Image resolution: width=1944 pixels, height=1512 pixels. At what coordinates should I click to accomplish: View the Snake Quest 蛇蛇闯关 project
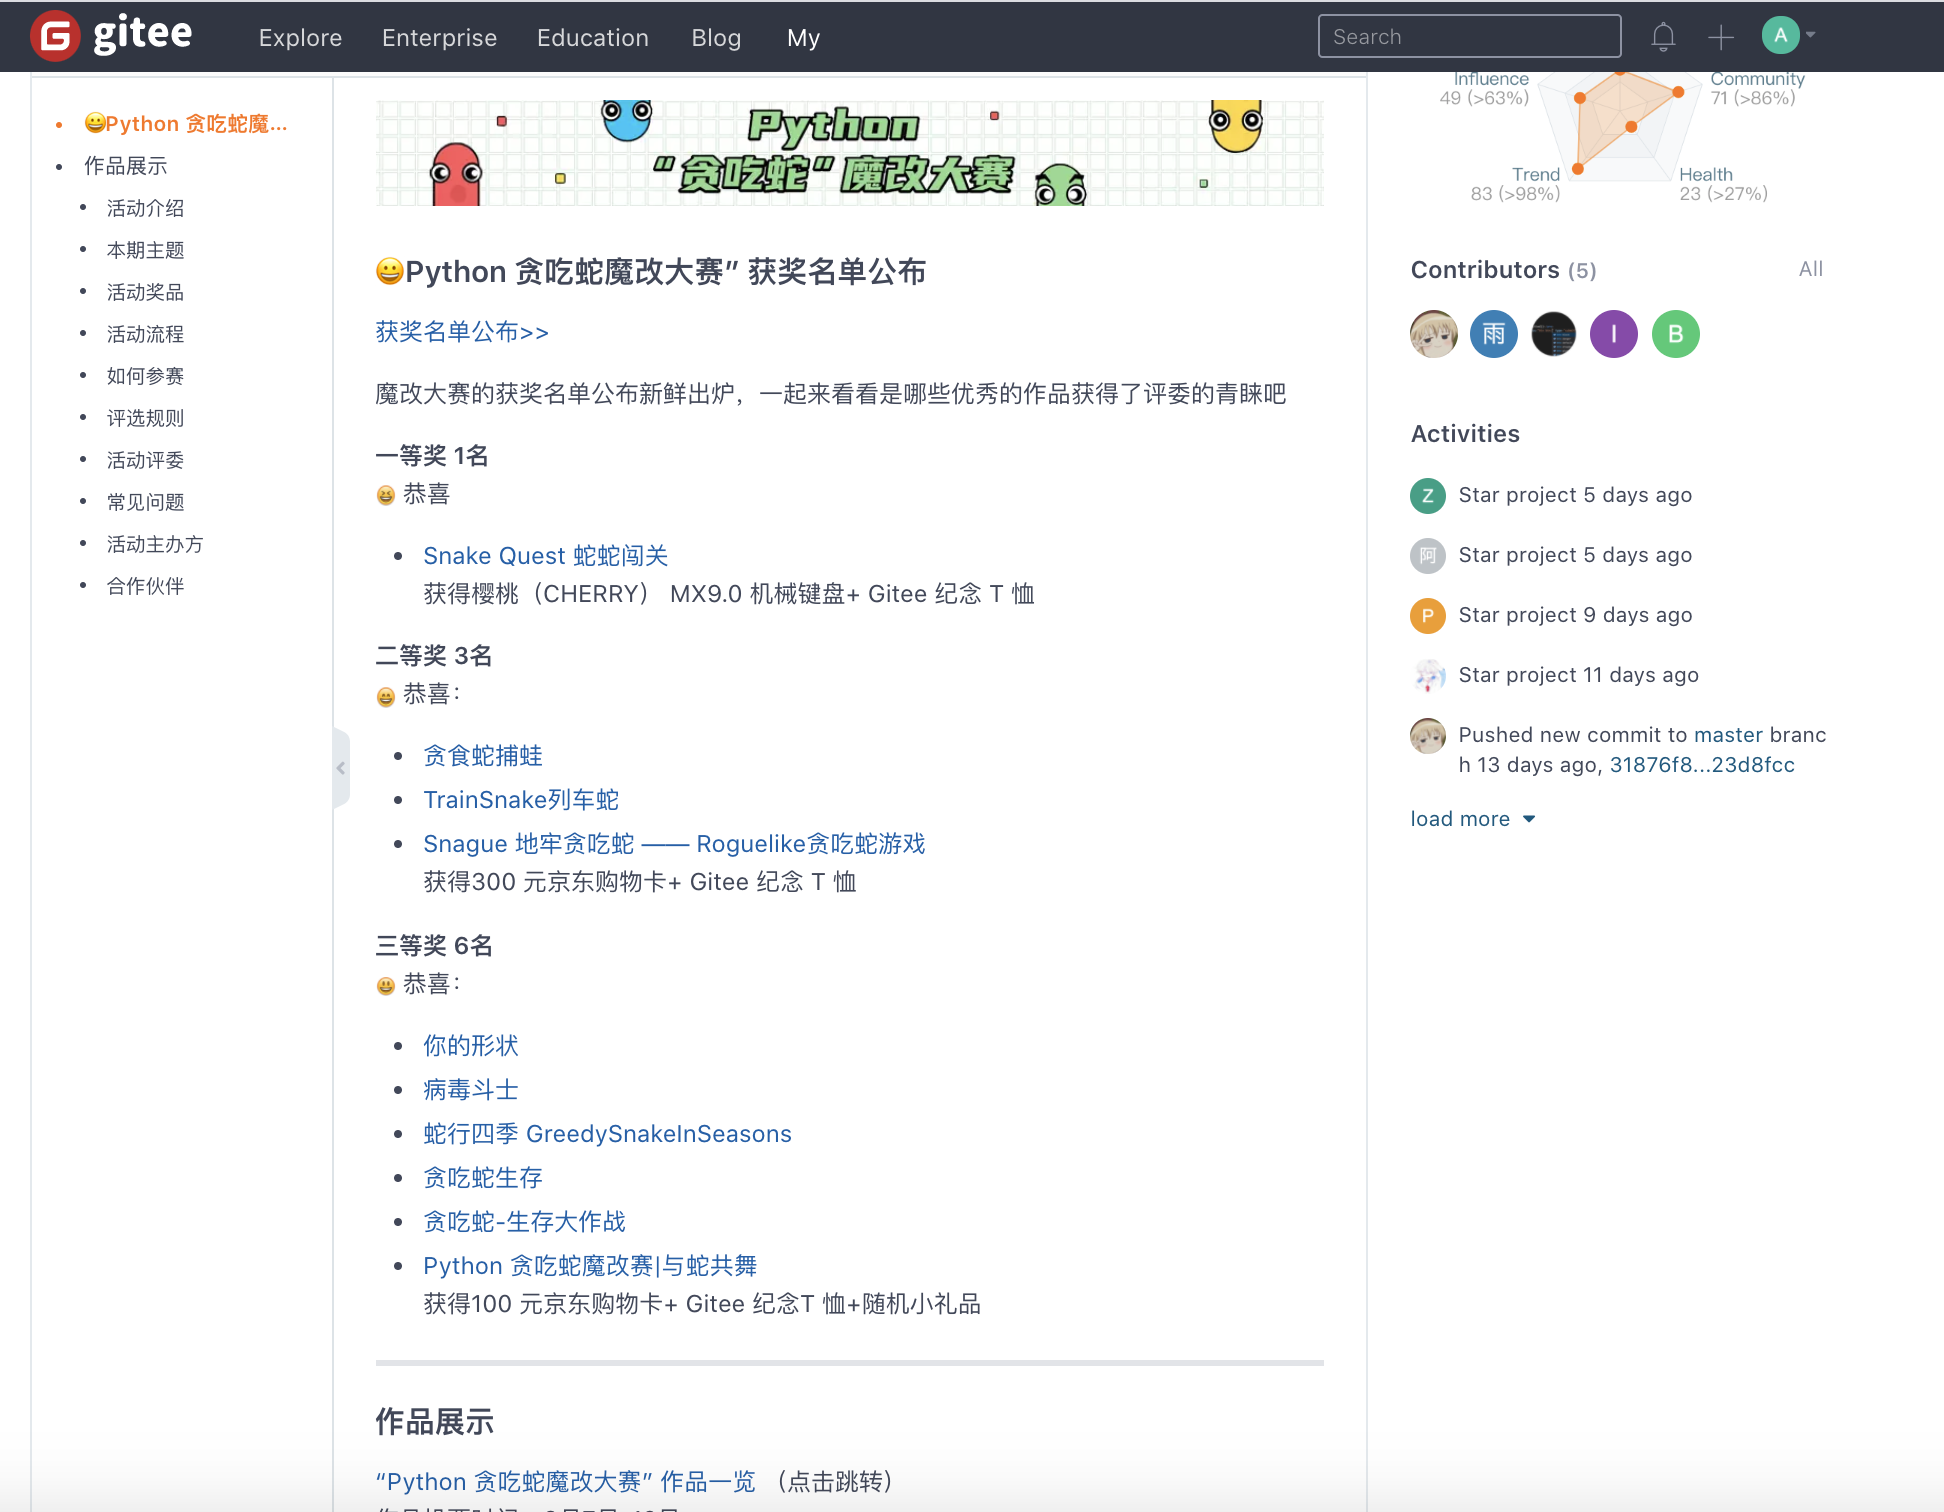coord(546,555)
